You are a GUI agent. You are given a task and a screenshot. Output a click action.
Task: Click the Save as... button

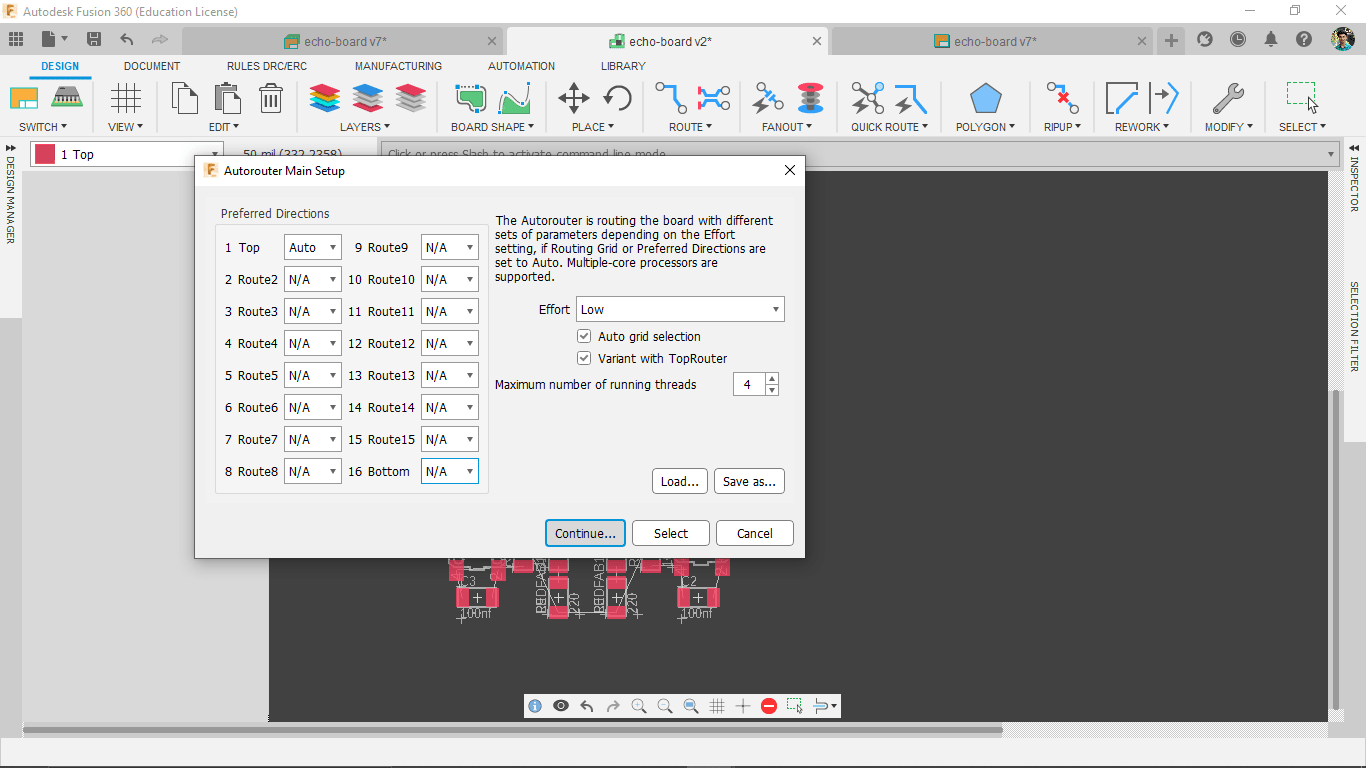point(749,481)
